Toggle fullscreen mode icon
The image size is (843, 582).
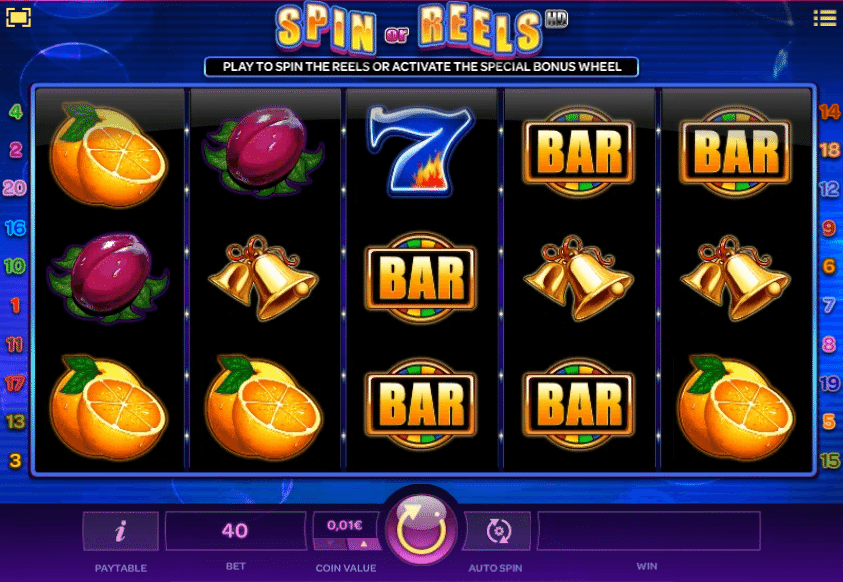tap(18, 18)
